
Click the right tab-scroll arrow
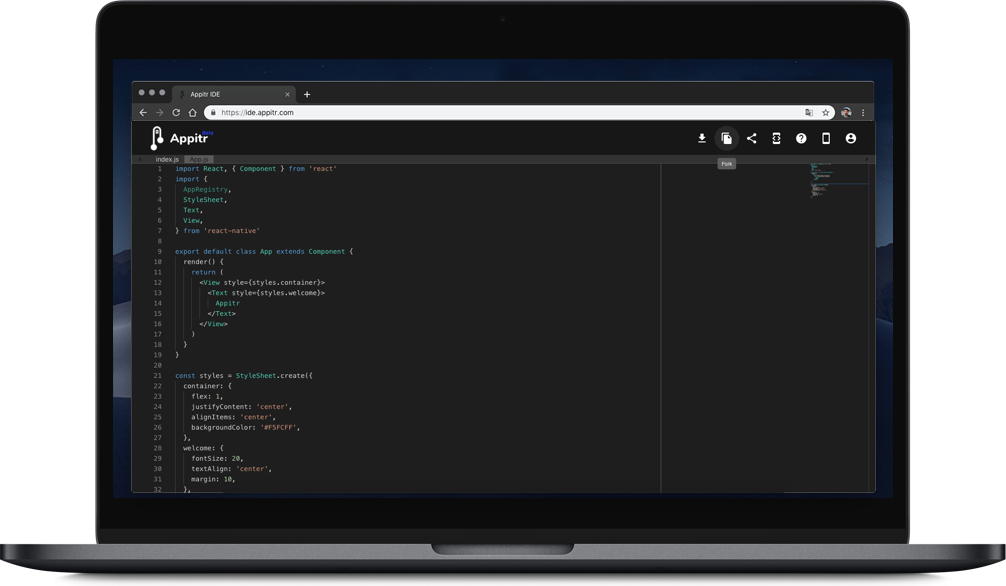tap(866, 159)
